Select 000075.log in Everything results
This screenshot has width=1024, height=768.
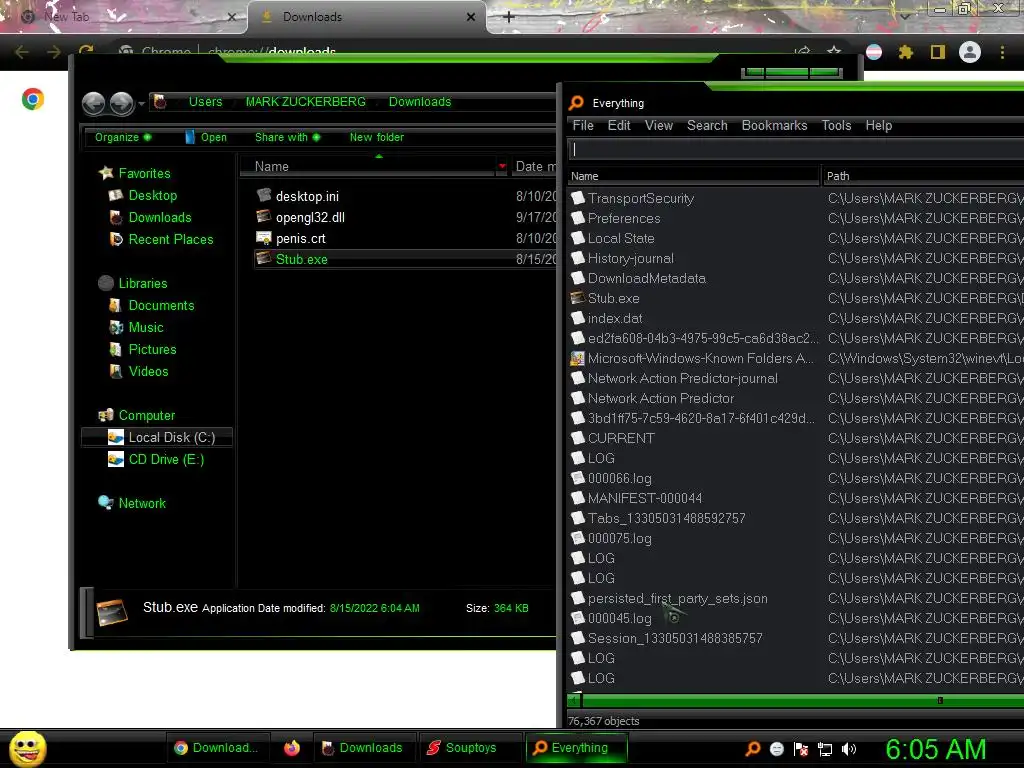coord(619,538)
